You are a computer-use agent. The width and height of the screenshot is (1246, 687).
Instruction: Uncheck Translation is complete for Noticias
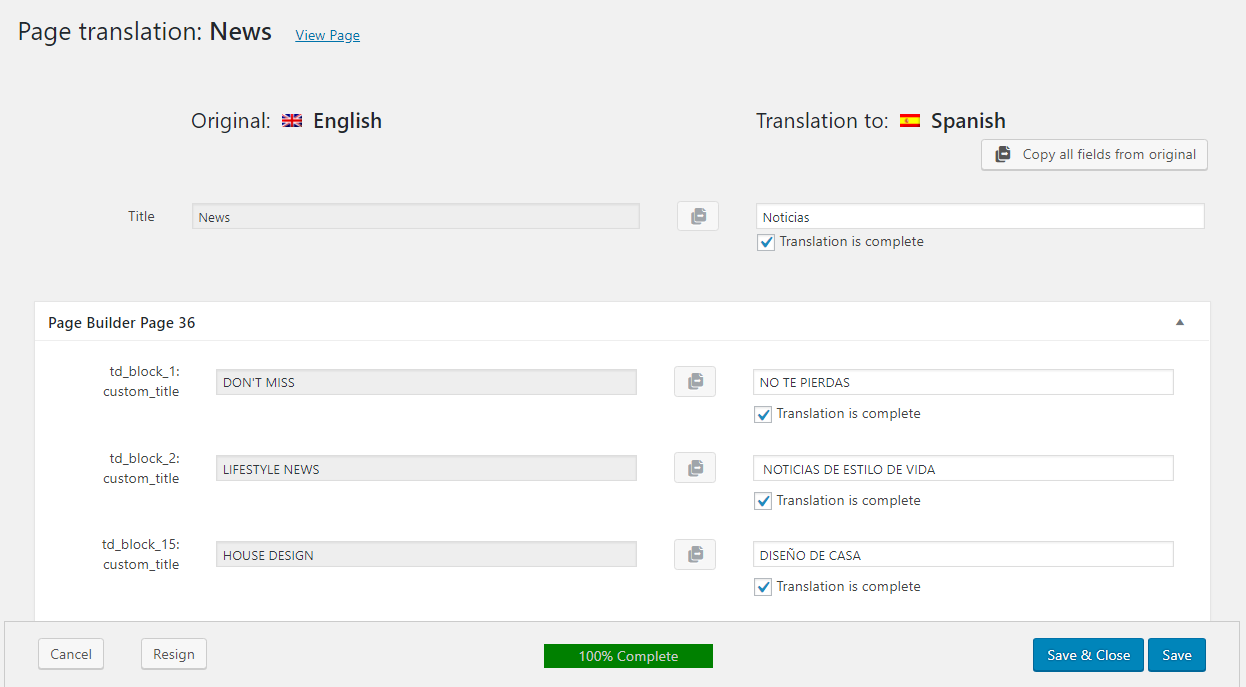click(766, 242)
